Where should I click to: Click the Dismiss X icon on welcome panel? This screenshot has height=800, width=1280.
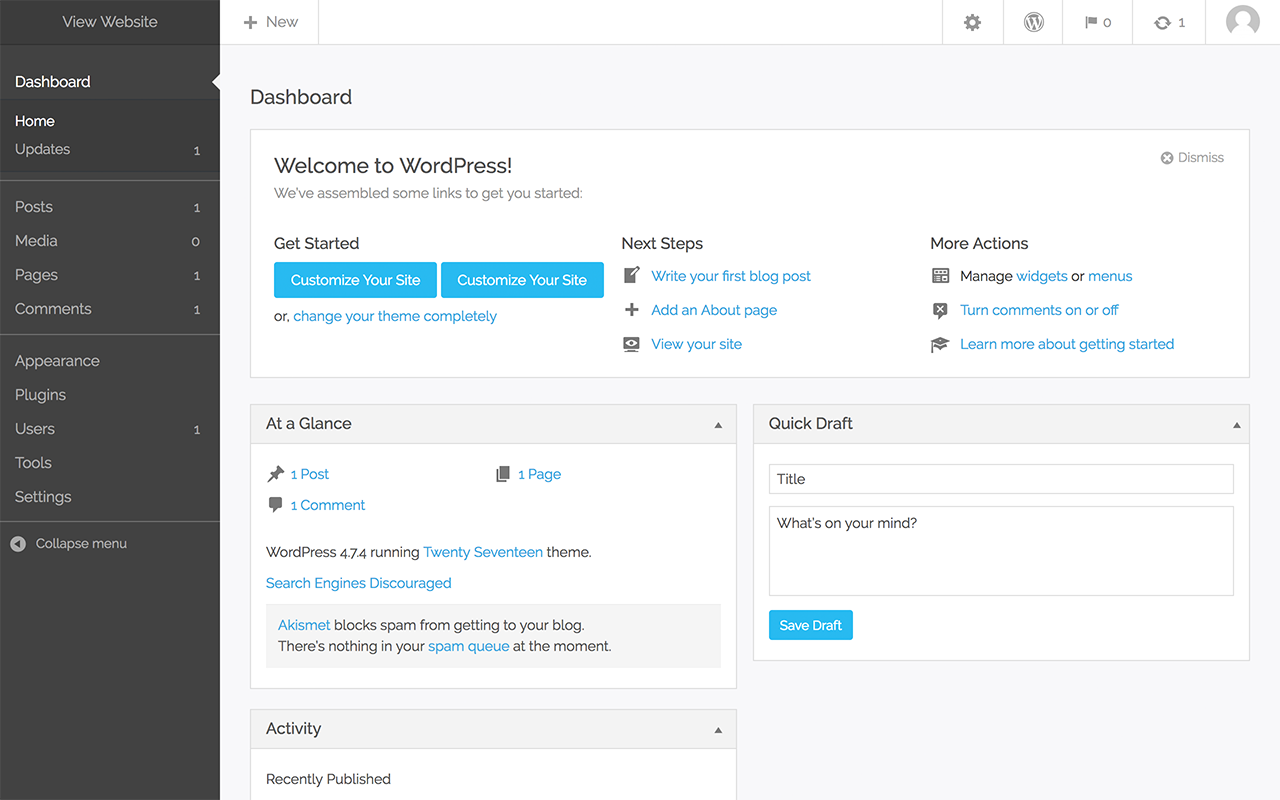[x=1166, y=158]
